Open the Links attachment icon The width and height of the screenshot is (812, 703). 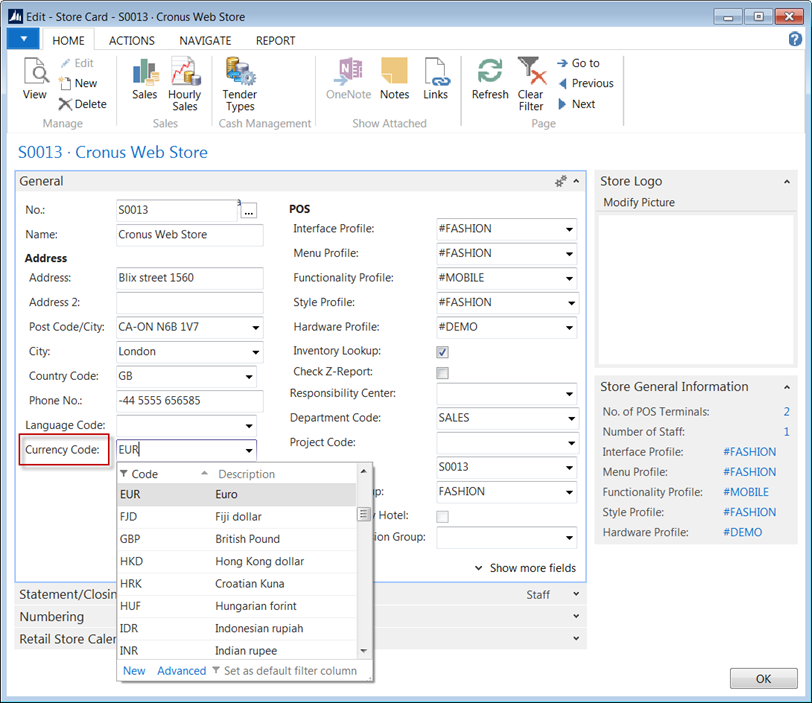click(435, 74)
